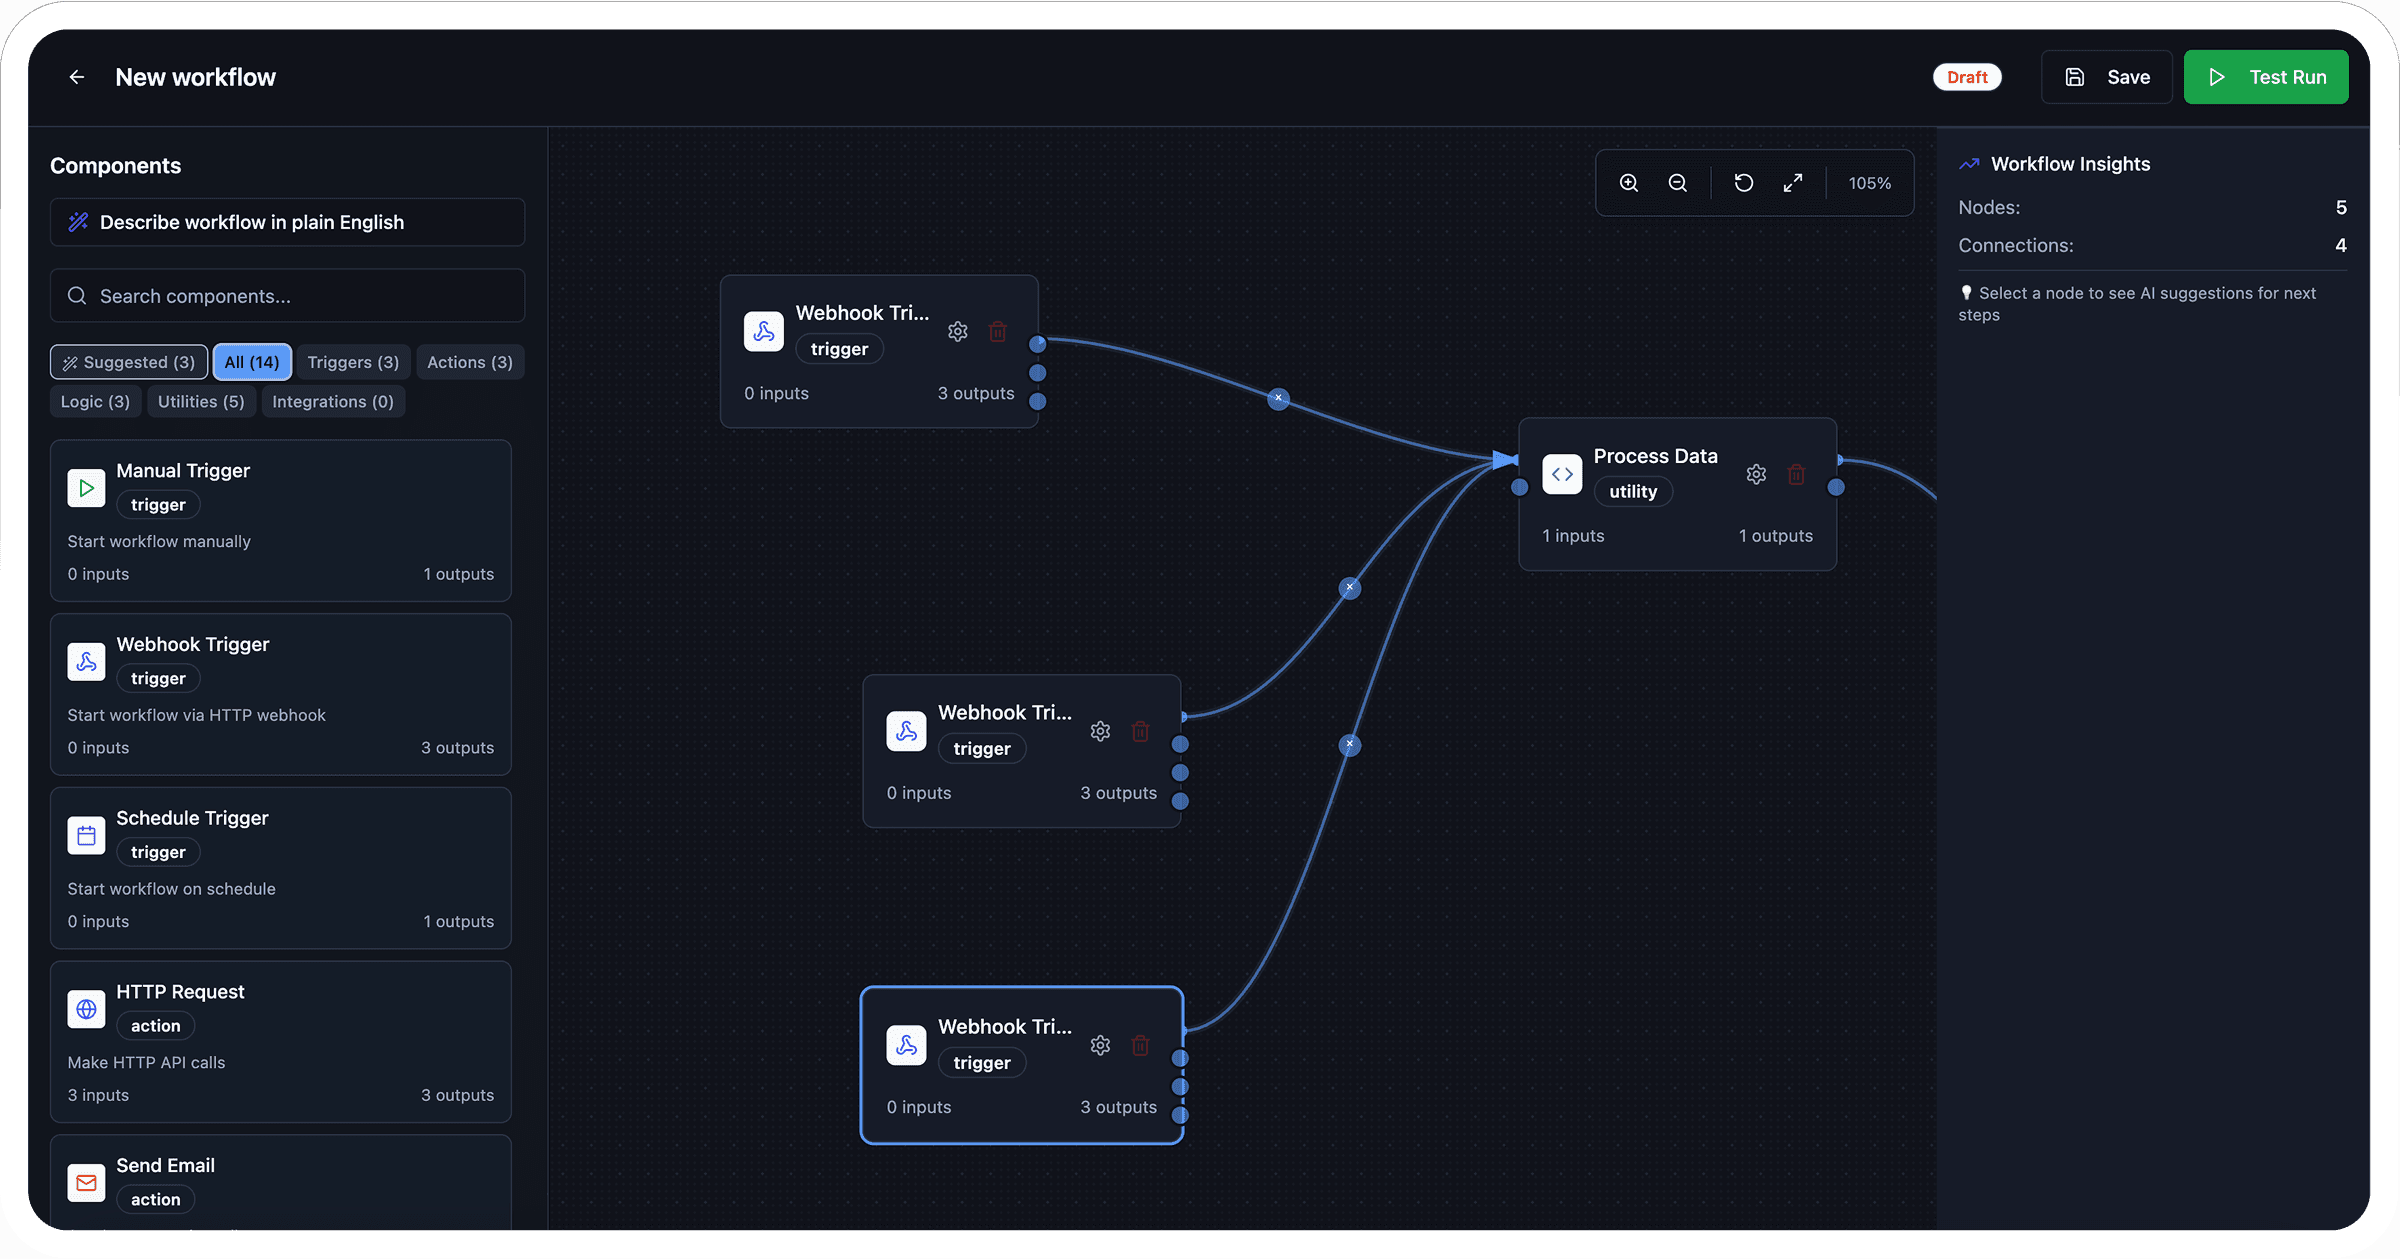Open Describe workflow in plain English
The width and height of the screenshot is (2400, 1259).
click(x=287, y=222)
